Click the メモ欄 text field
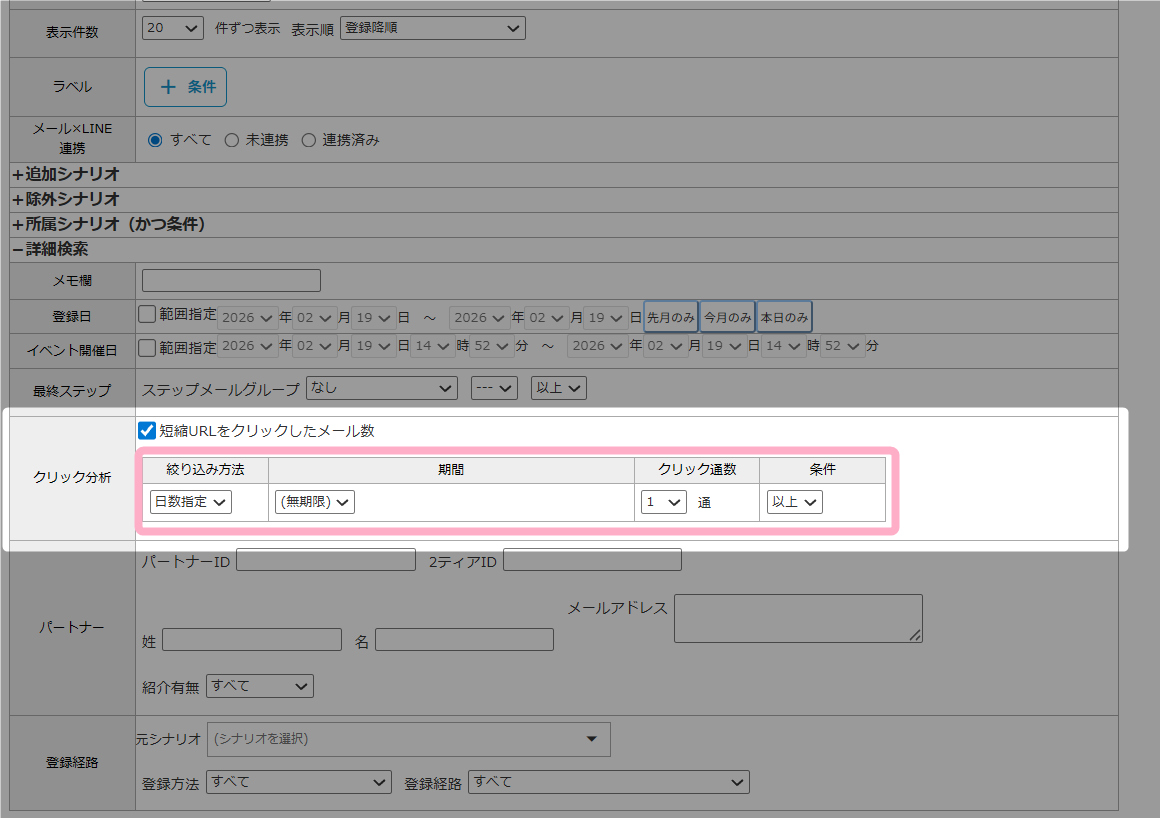 click(x=231, y=281)
